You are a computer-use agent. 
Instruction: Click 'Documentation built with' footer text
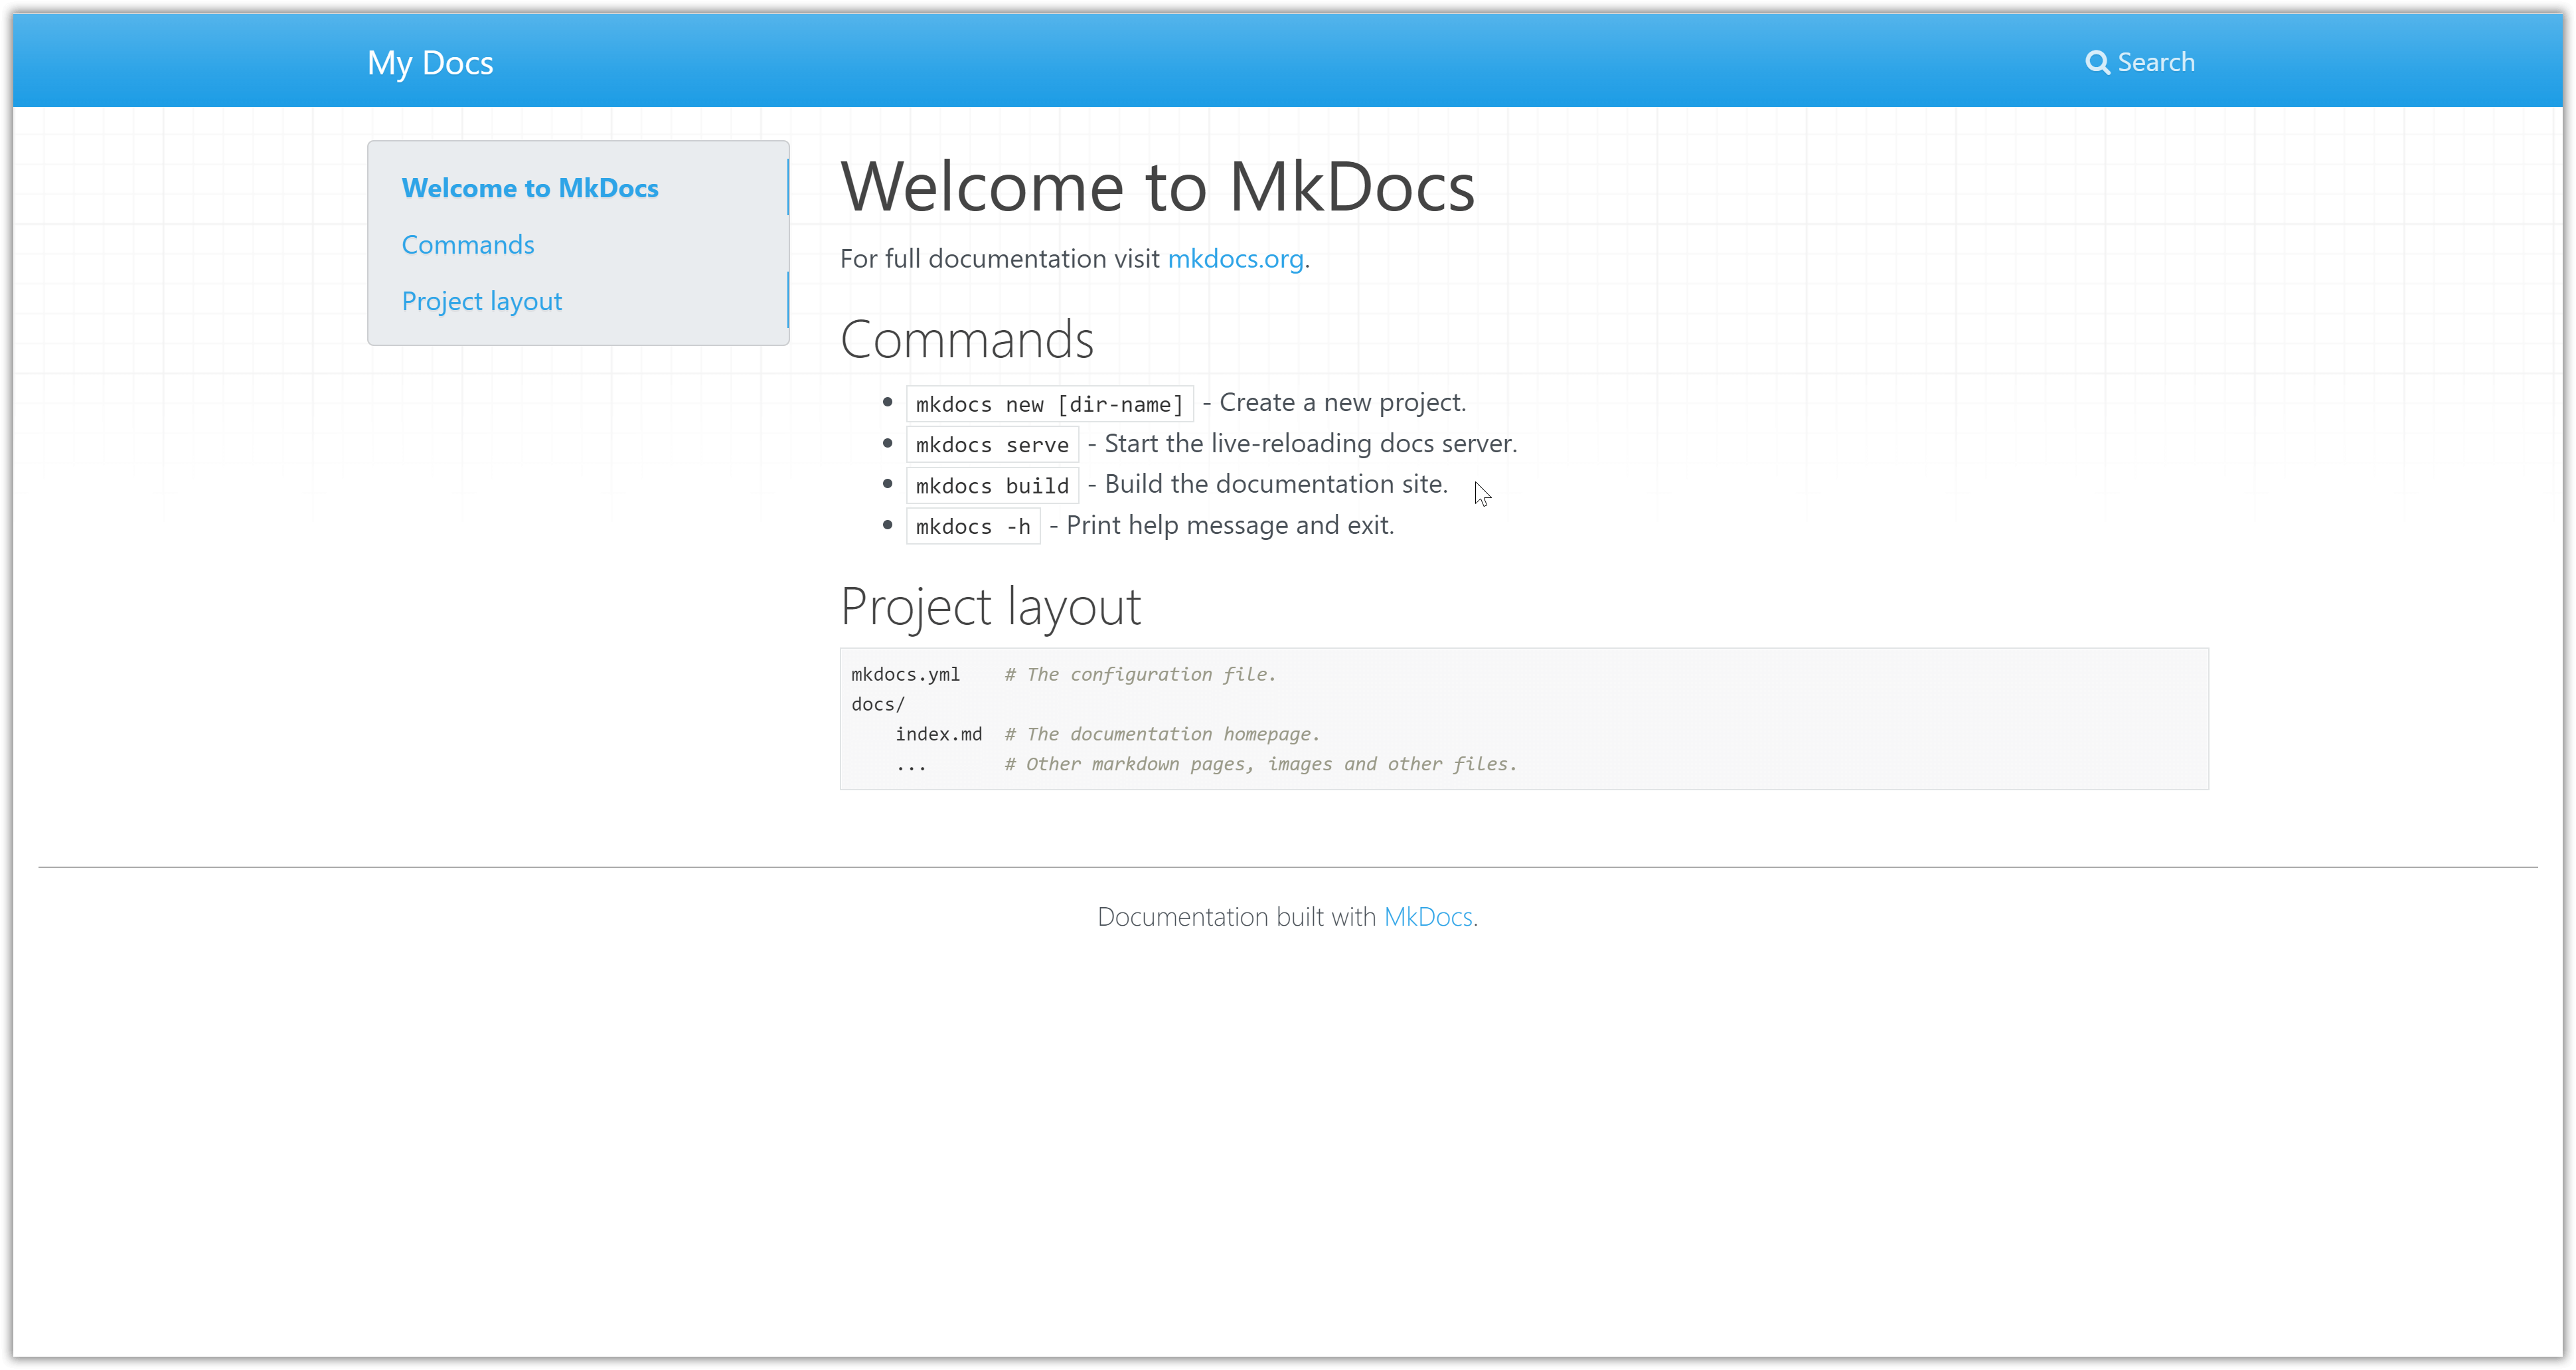coord(1237,917)
